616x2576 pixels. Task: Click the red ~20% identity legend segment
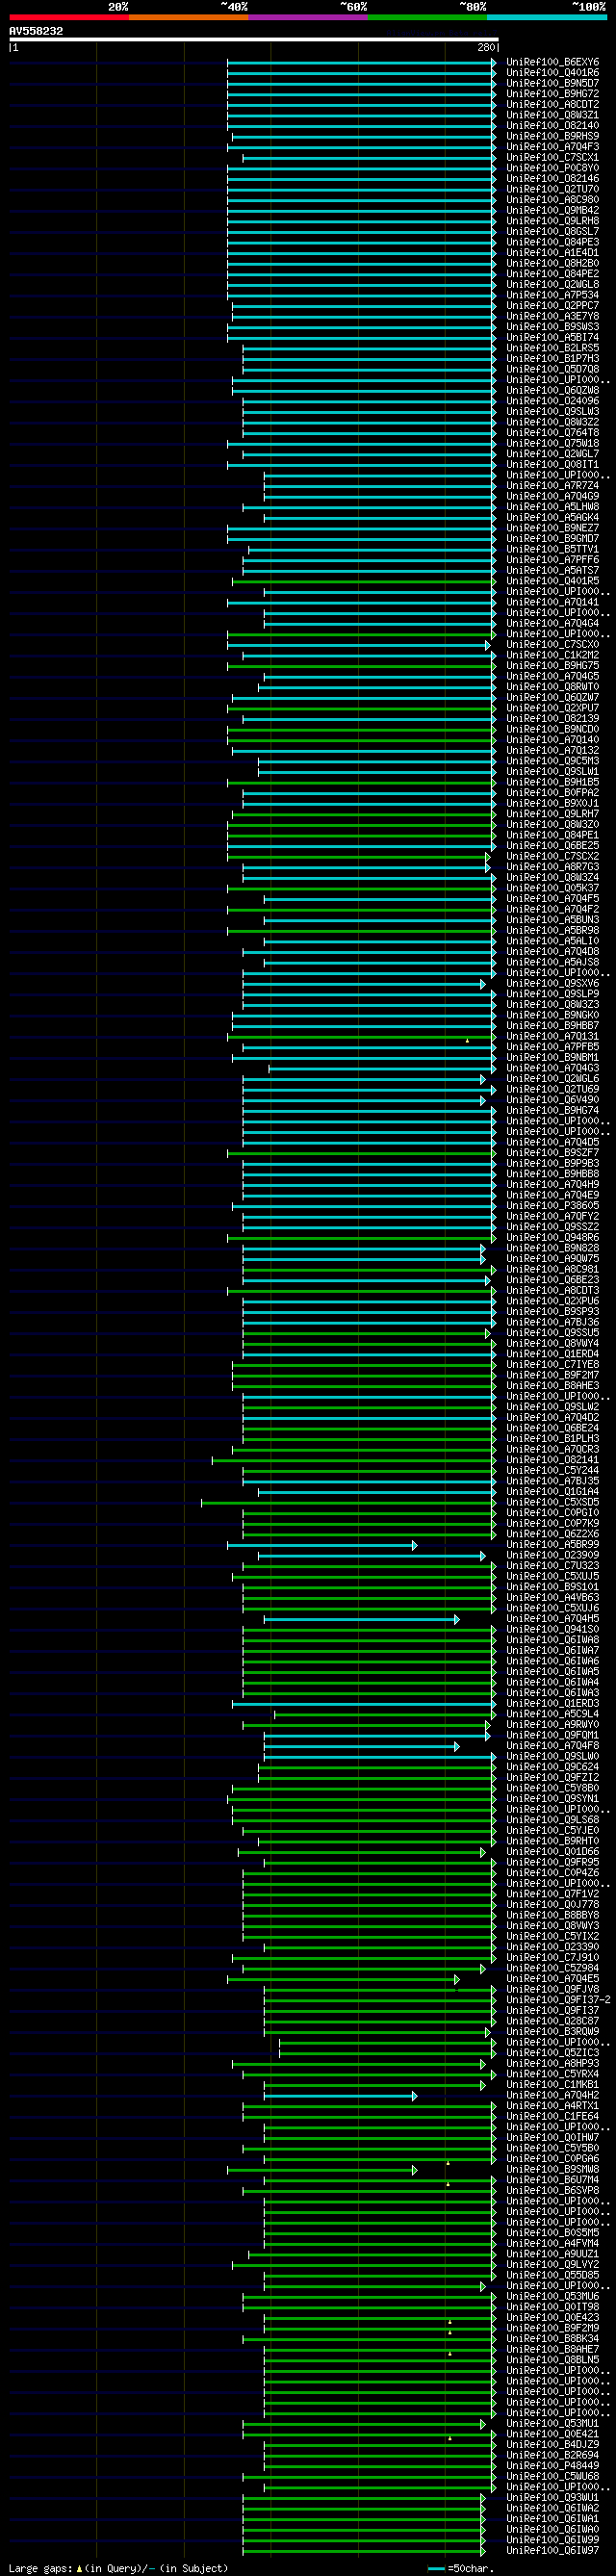point(69,17)
